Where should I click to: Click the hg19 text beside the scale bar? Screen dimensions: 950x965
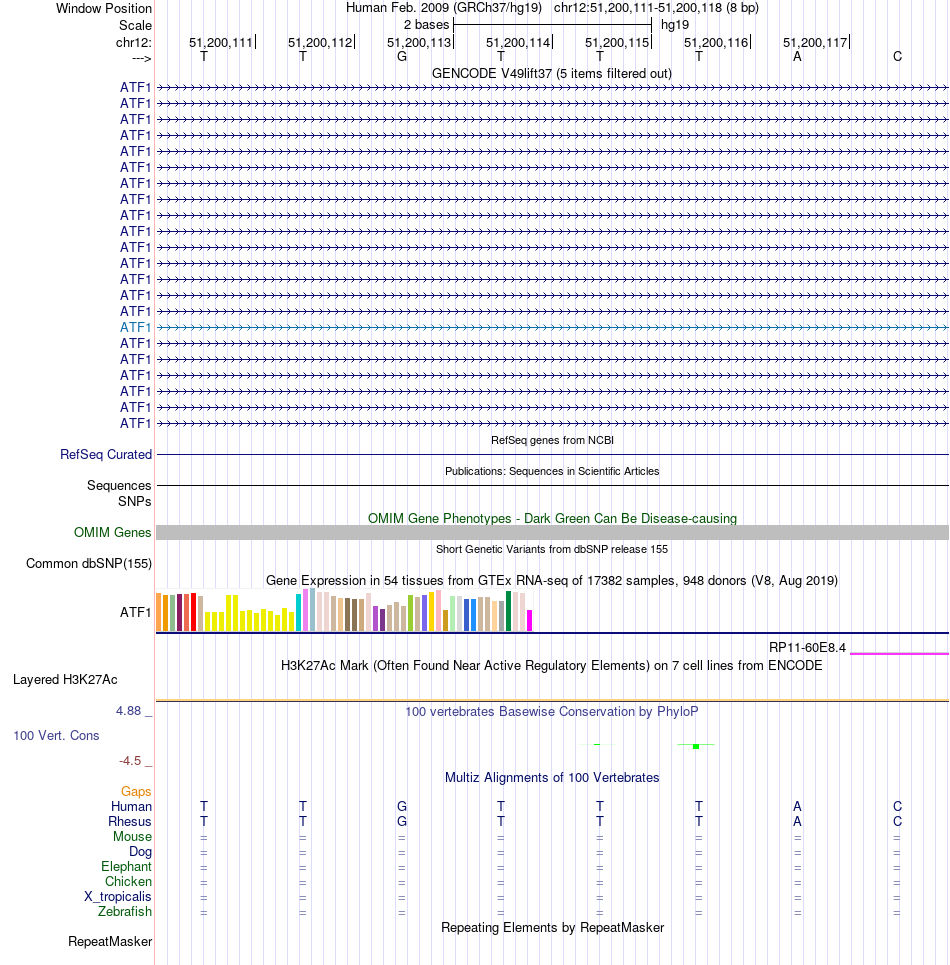675,25
